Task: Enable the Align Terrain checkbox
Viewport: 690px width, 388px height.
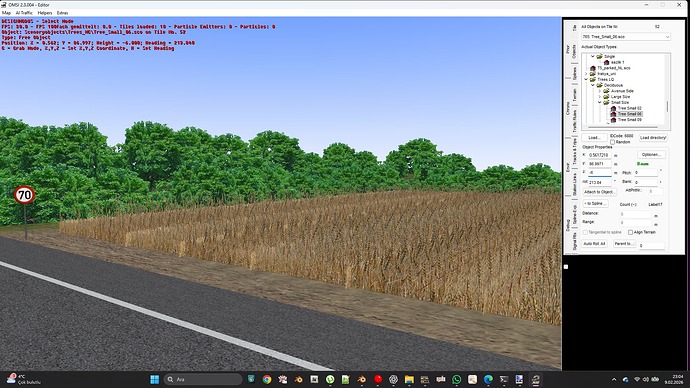Action: click(631, 232)
